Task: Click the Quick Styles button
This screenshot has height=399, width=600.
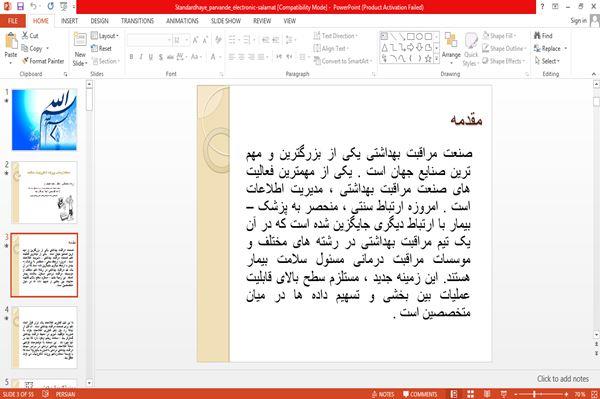Action: (x=471, y=50)
